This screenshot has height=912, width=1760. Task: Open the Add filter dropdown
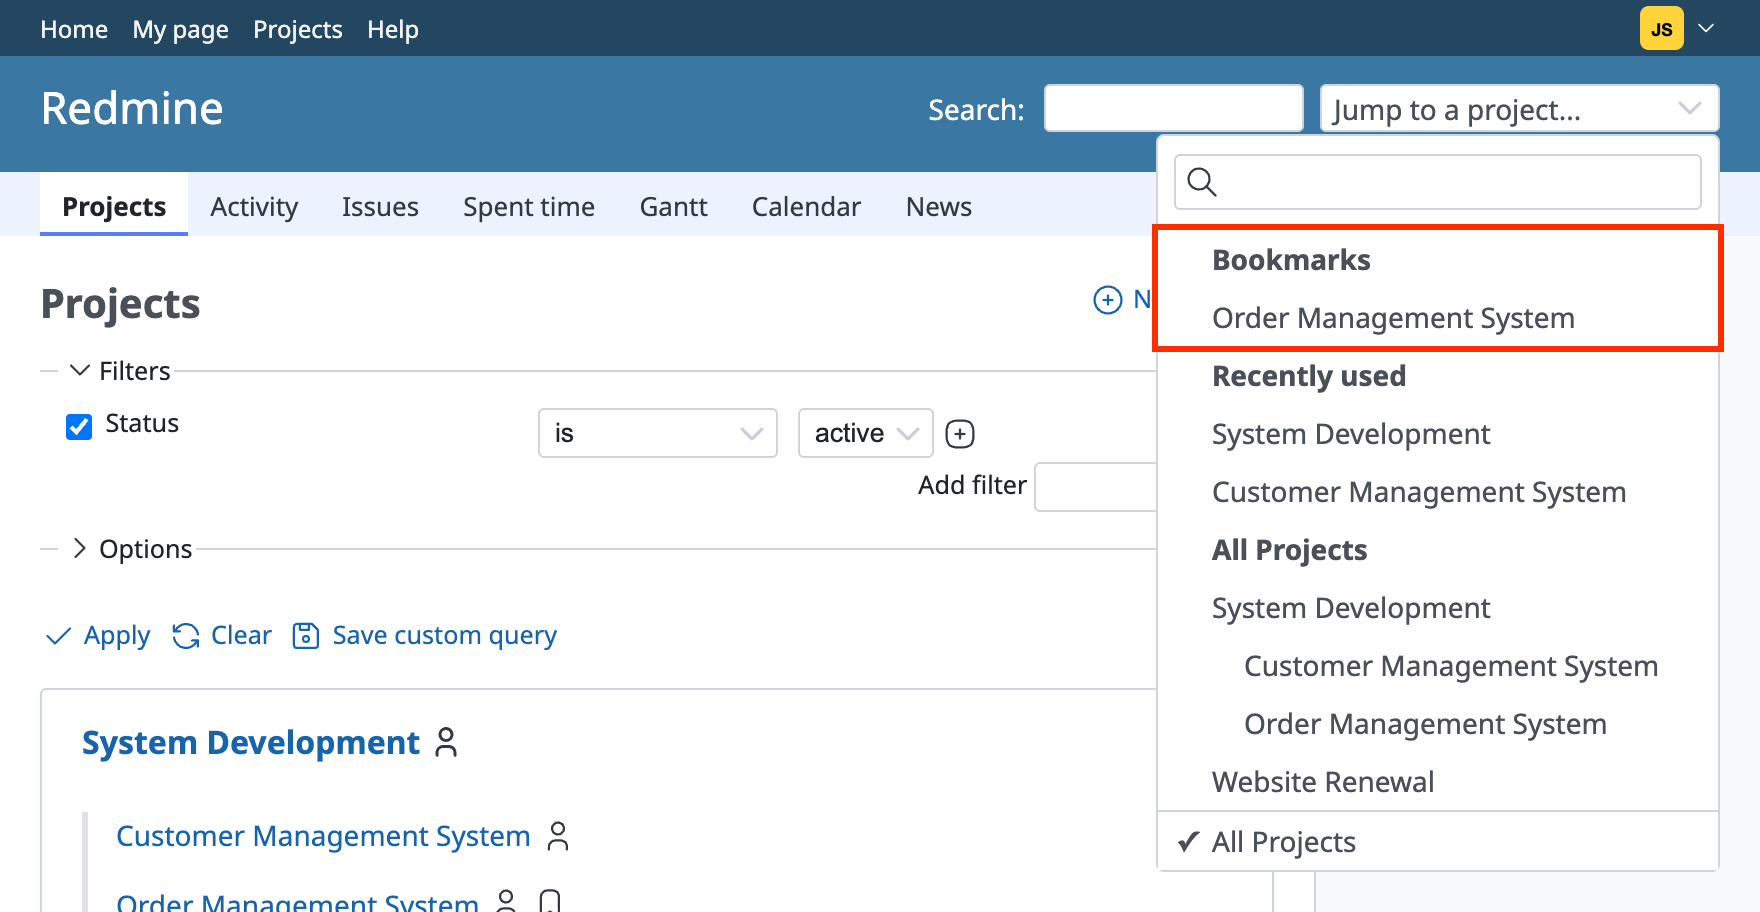coord(1096,487)
